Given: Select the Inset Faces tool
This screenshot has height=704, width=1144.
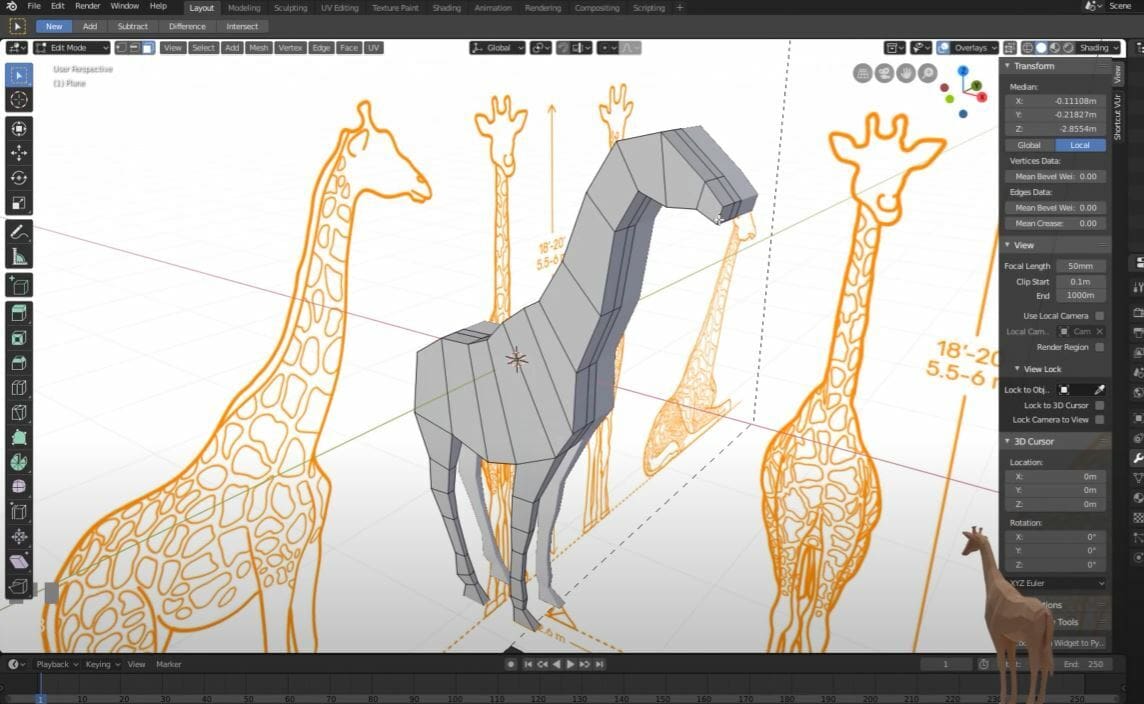Looking at the screenshot, I should pyautogui.click(x=19, y=339).
